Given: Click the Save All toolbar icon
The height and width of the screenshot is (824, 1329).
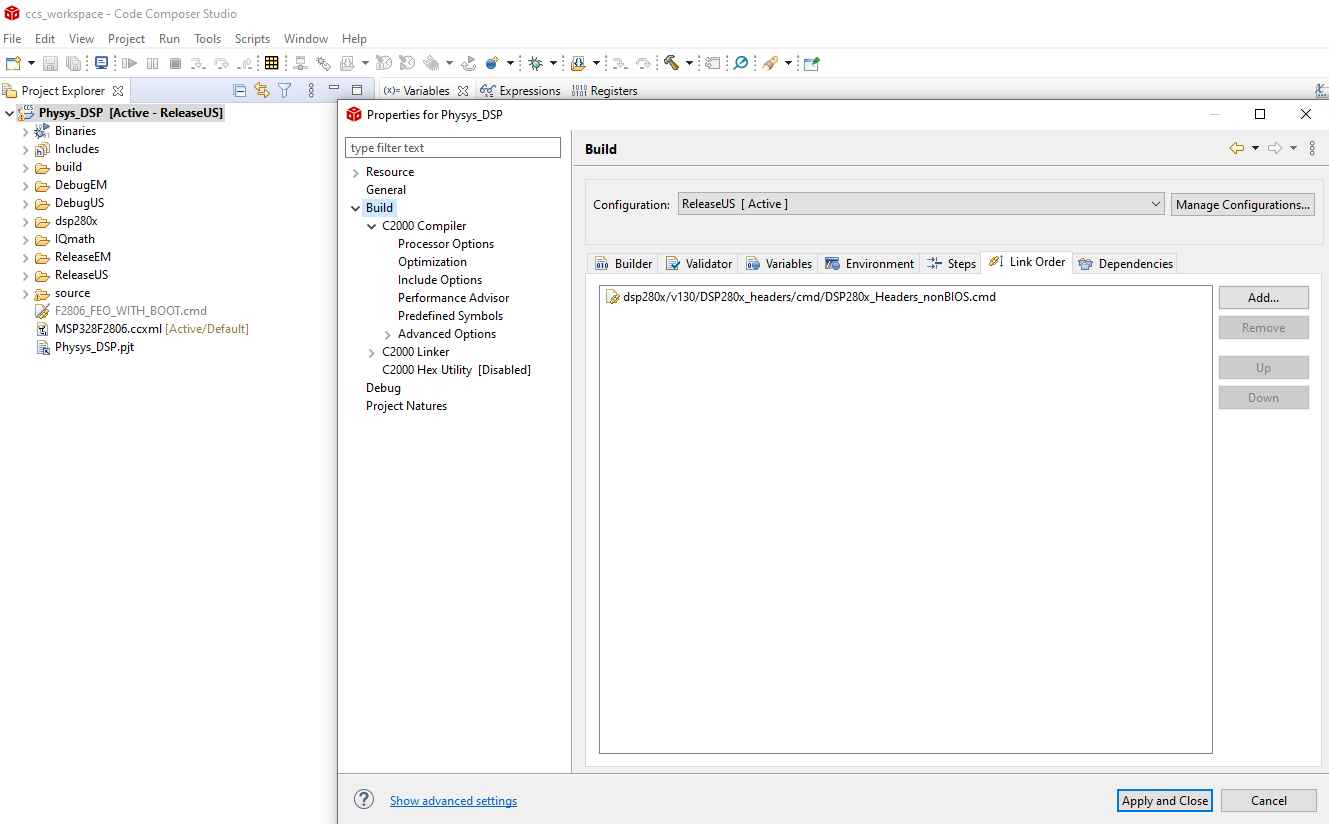Looking at the screenshot, I should (73, 63).
